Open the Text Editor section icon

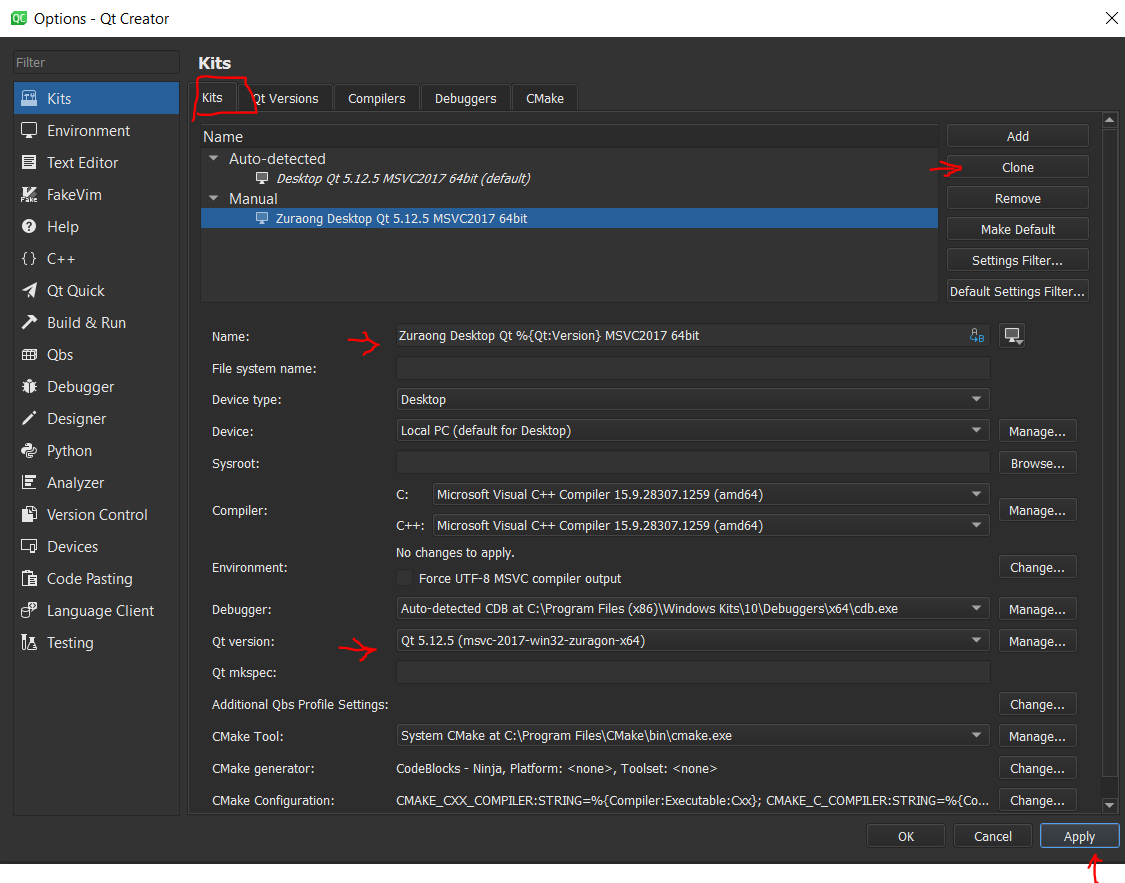29,162
